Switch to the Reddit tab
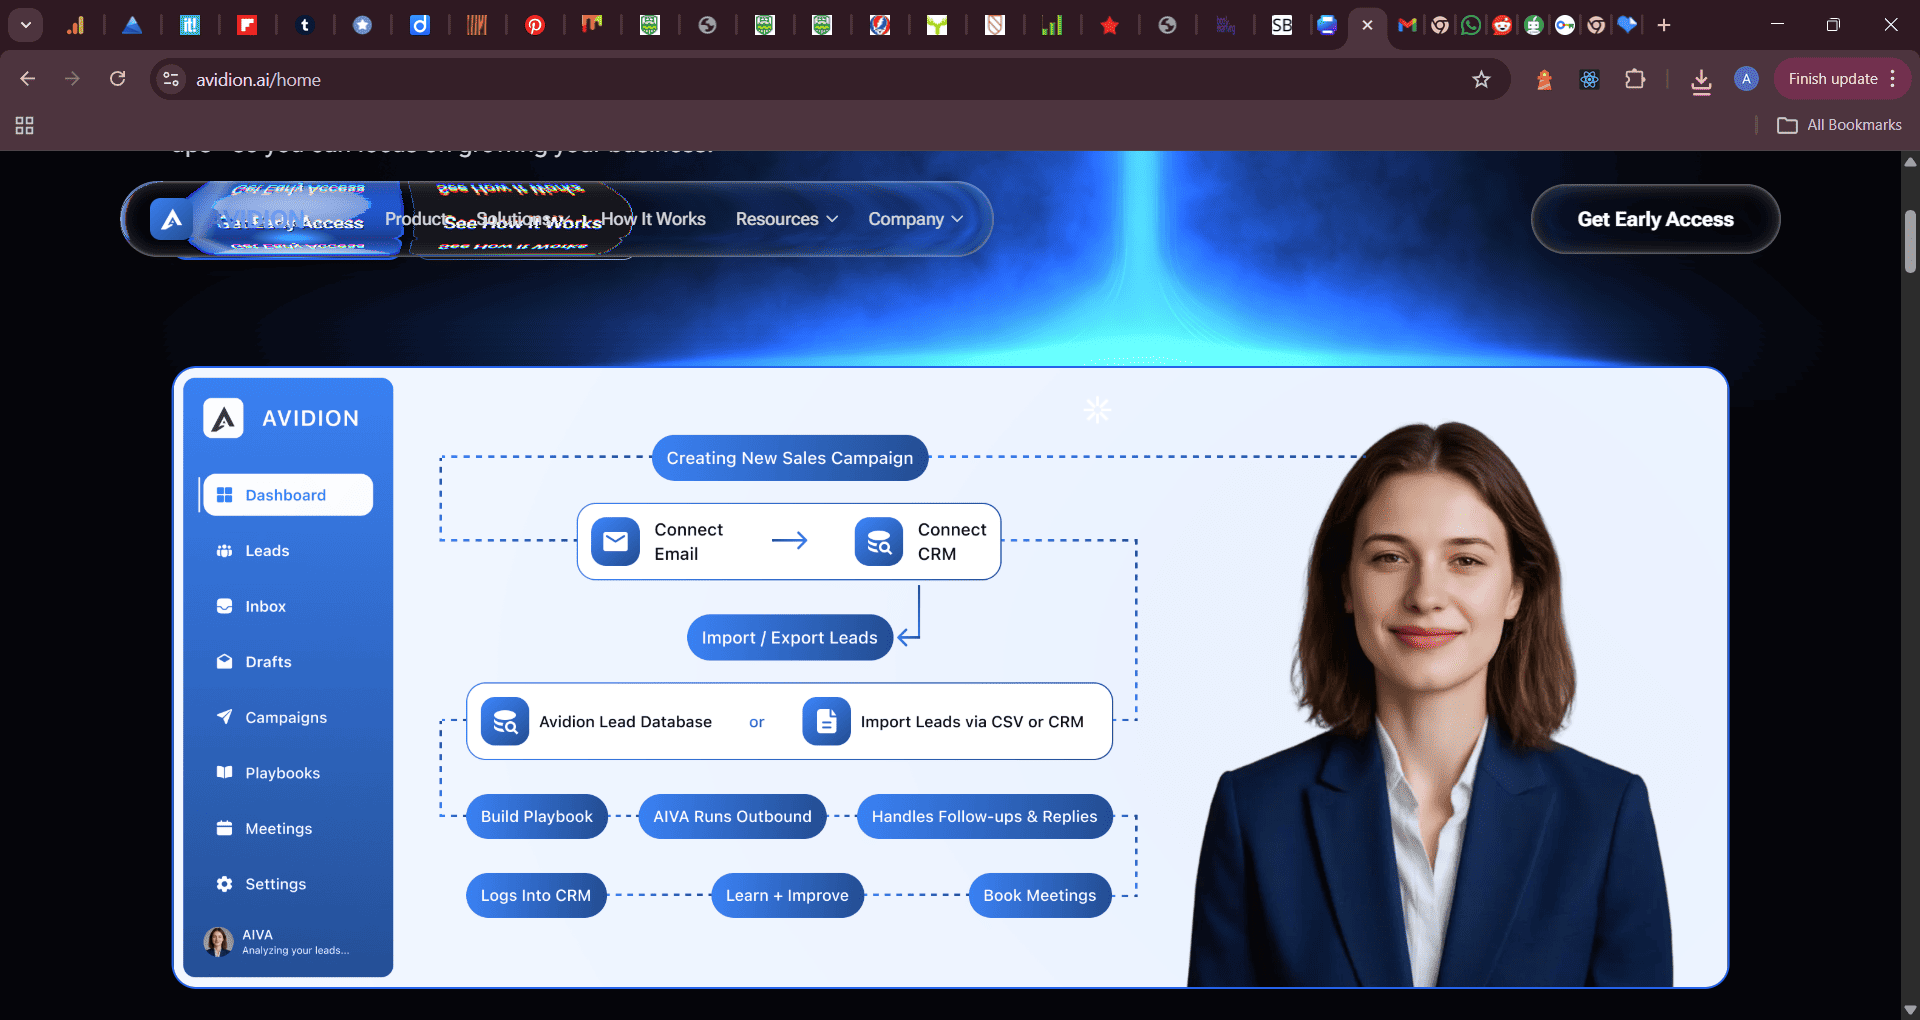1920x1020 pixels. click(1502, 25)
